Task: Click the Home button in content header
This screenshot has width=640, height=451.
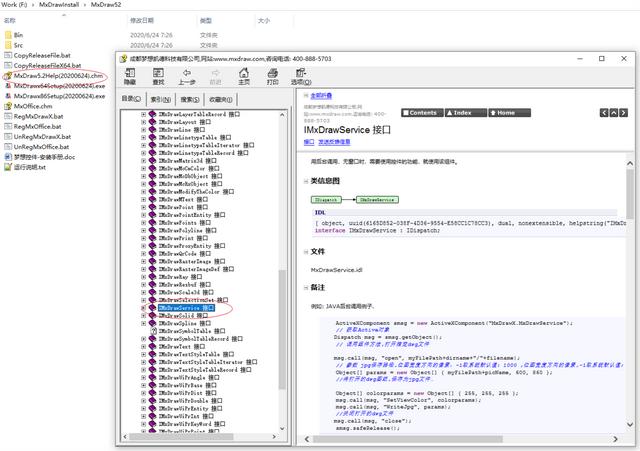Action: tap(509, 113)
